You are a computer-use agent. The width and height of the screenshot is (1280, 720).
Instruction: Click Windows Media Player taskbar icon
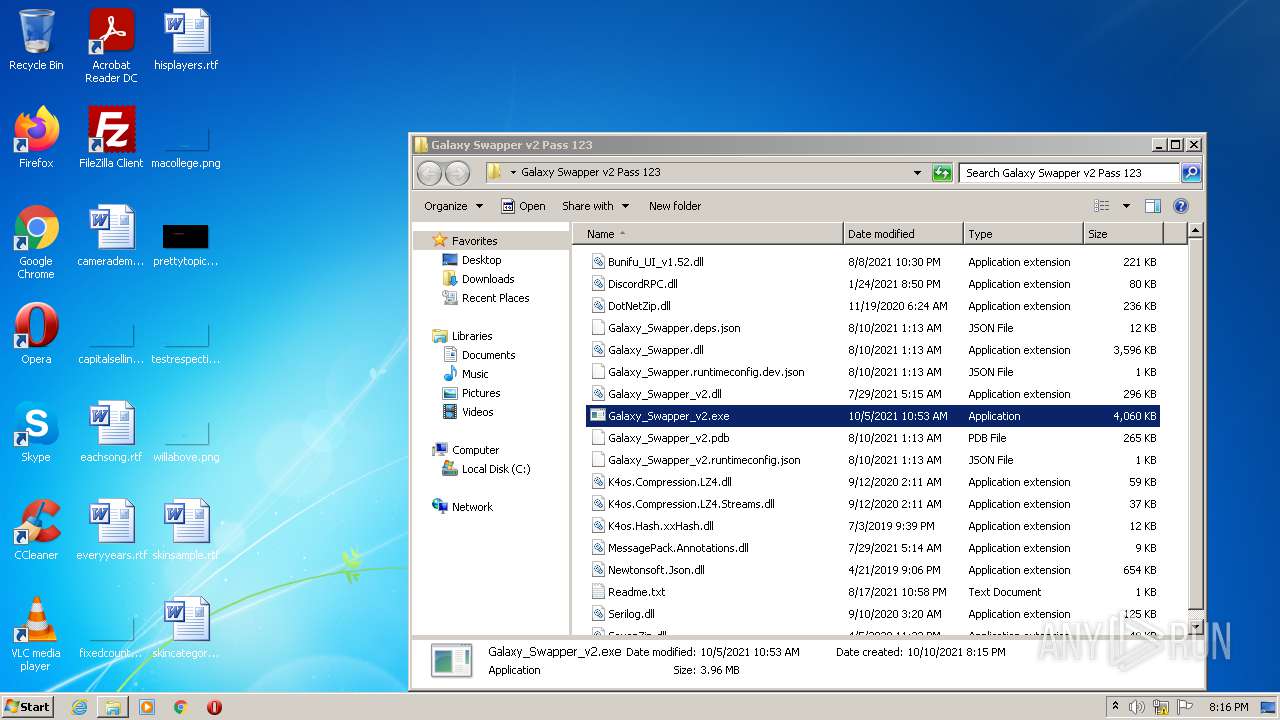pos(147,707)
